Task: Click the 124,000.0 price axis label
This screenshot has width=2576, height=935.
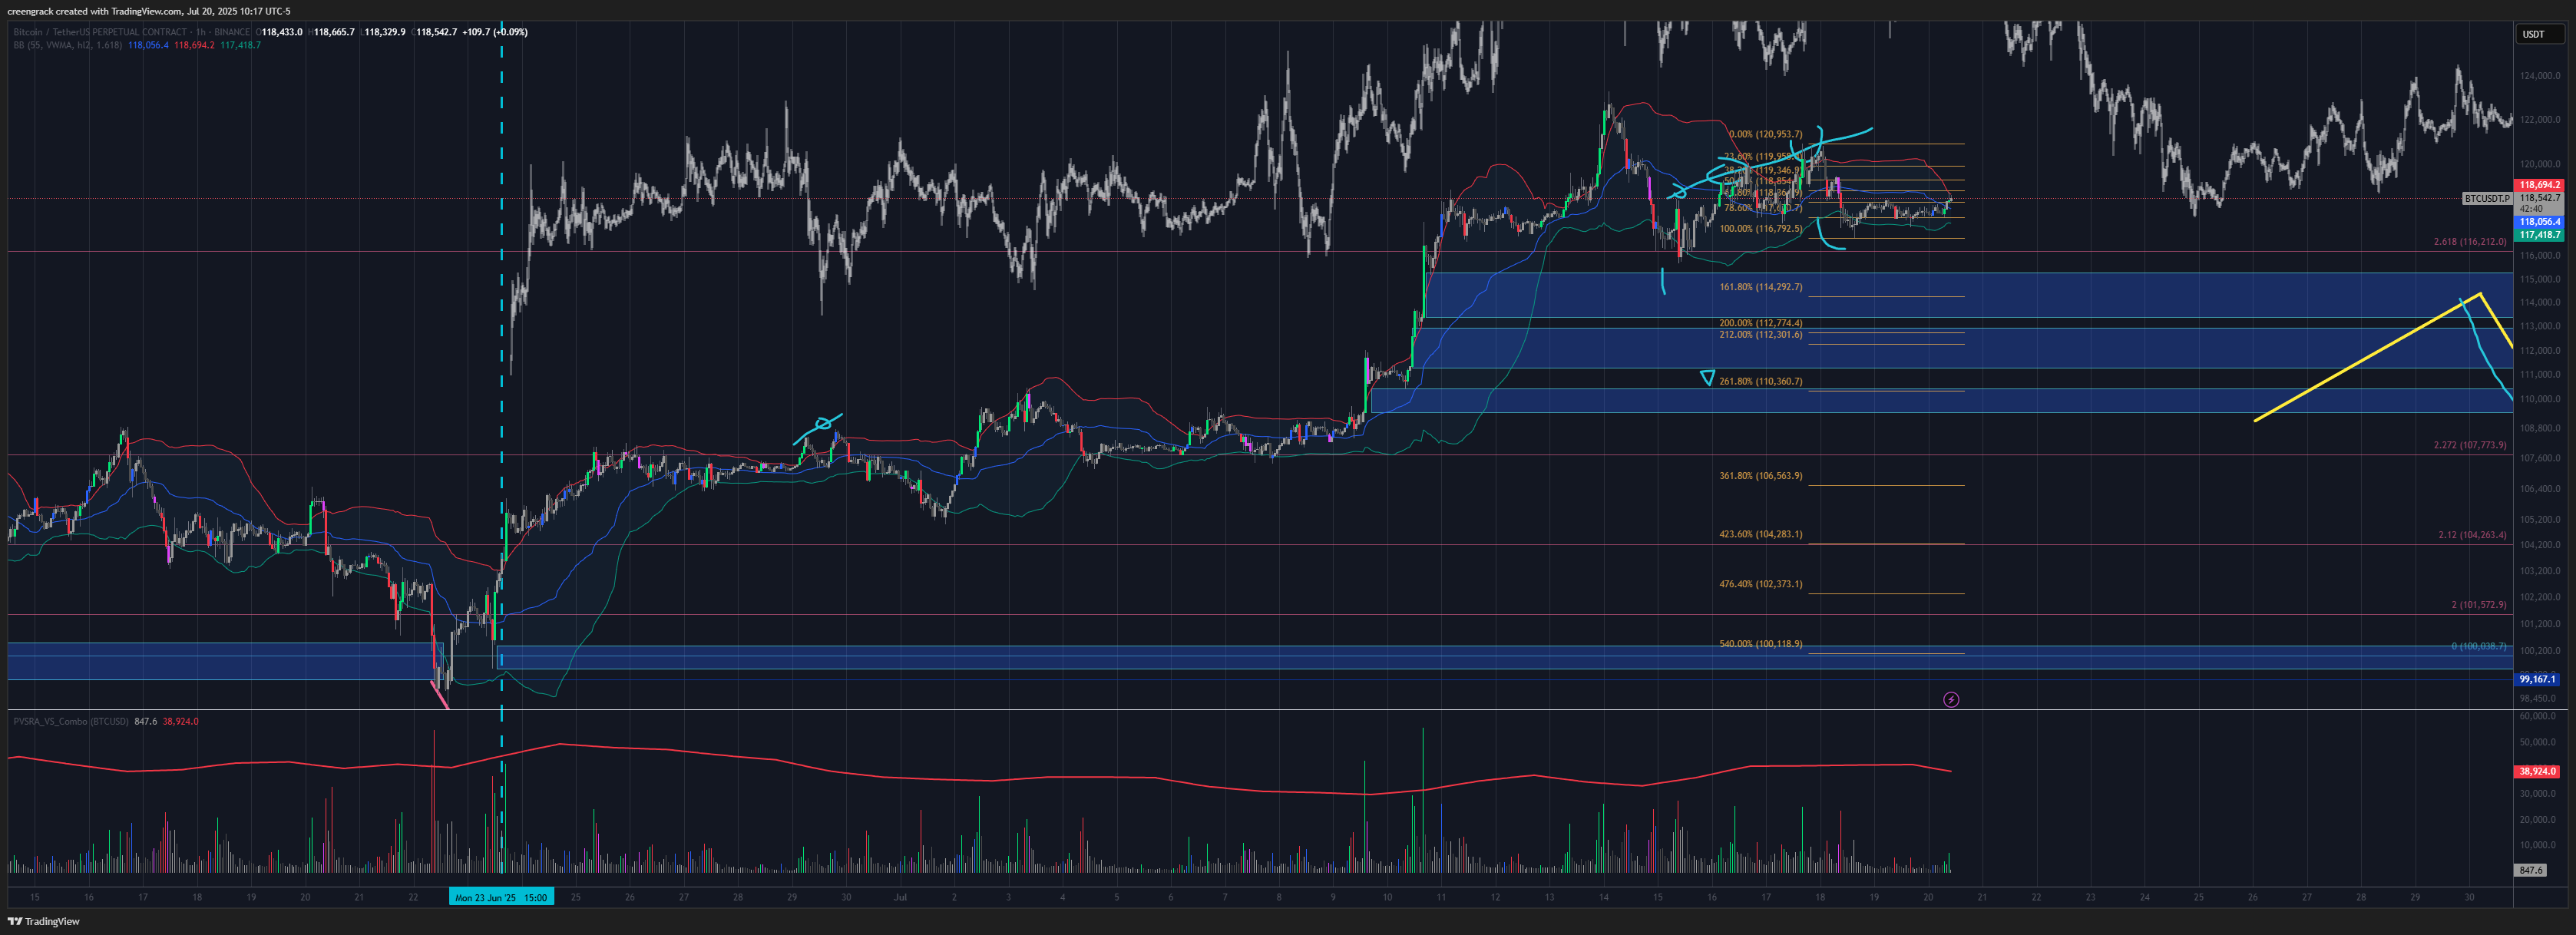Action: (2541, 76)
